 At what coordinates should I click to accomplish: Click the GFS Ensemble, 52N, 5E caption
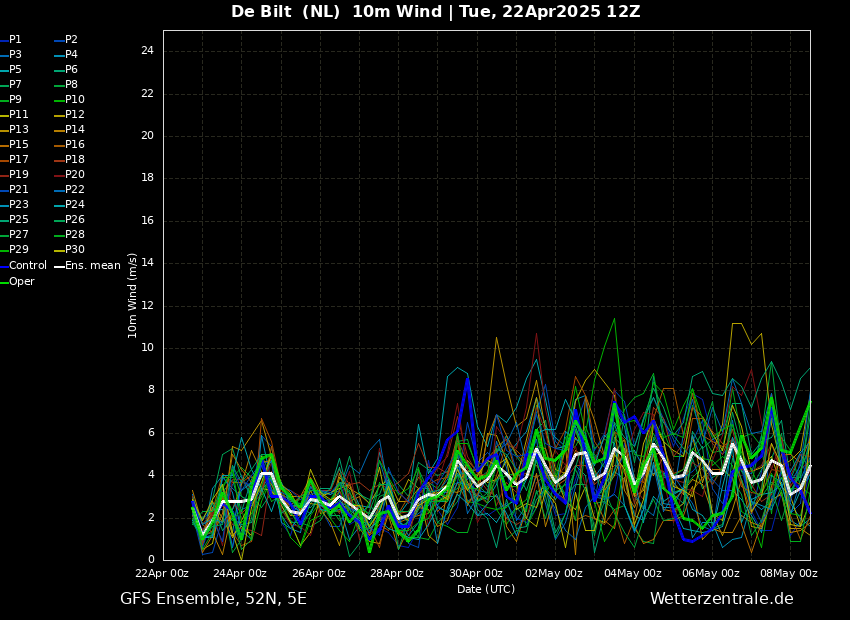[213, 599]
